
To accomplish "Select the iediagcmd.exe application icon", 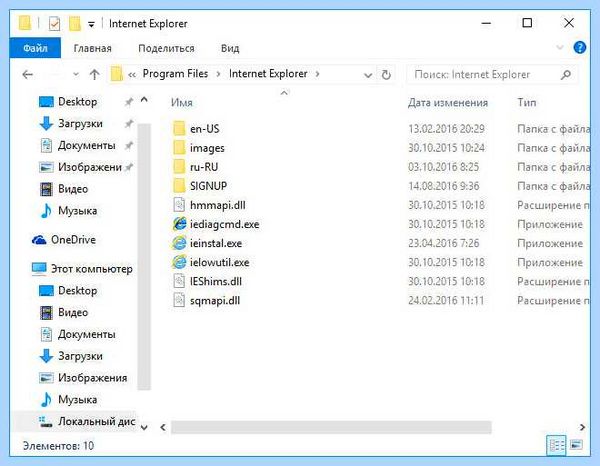I will 179,224.
